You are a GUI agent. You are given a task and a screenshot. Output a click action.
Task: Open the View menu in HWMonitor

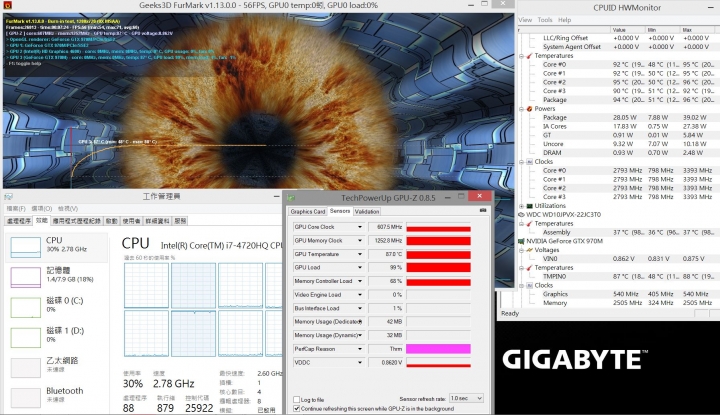pos(525,20)
